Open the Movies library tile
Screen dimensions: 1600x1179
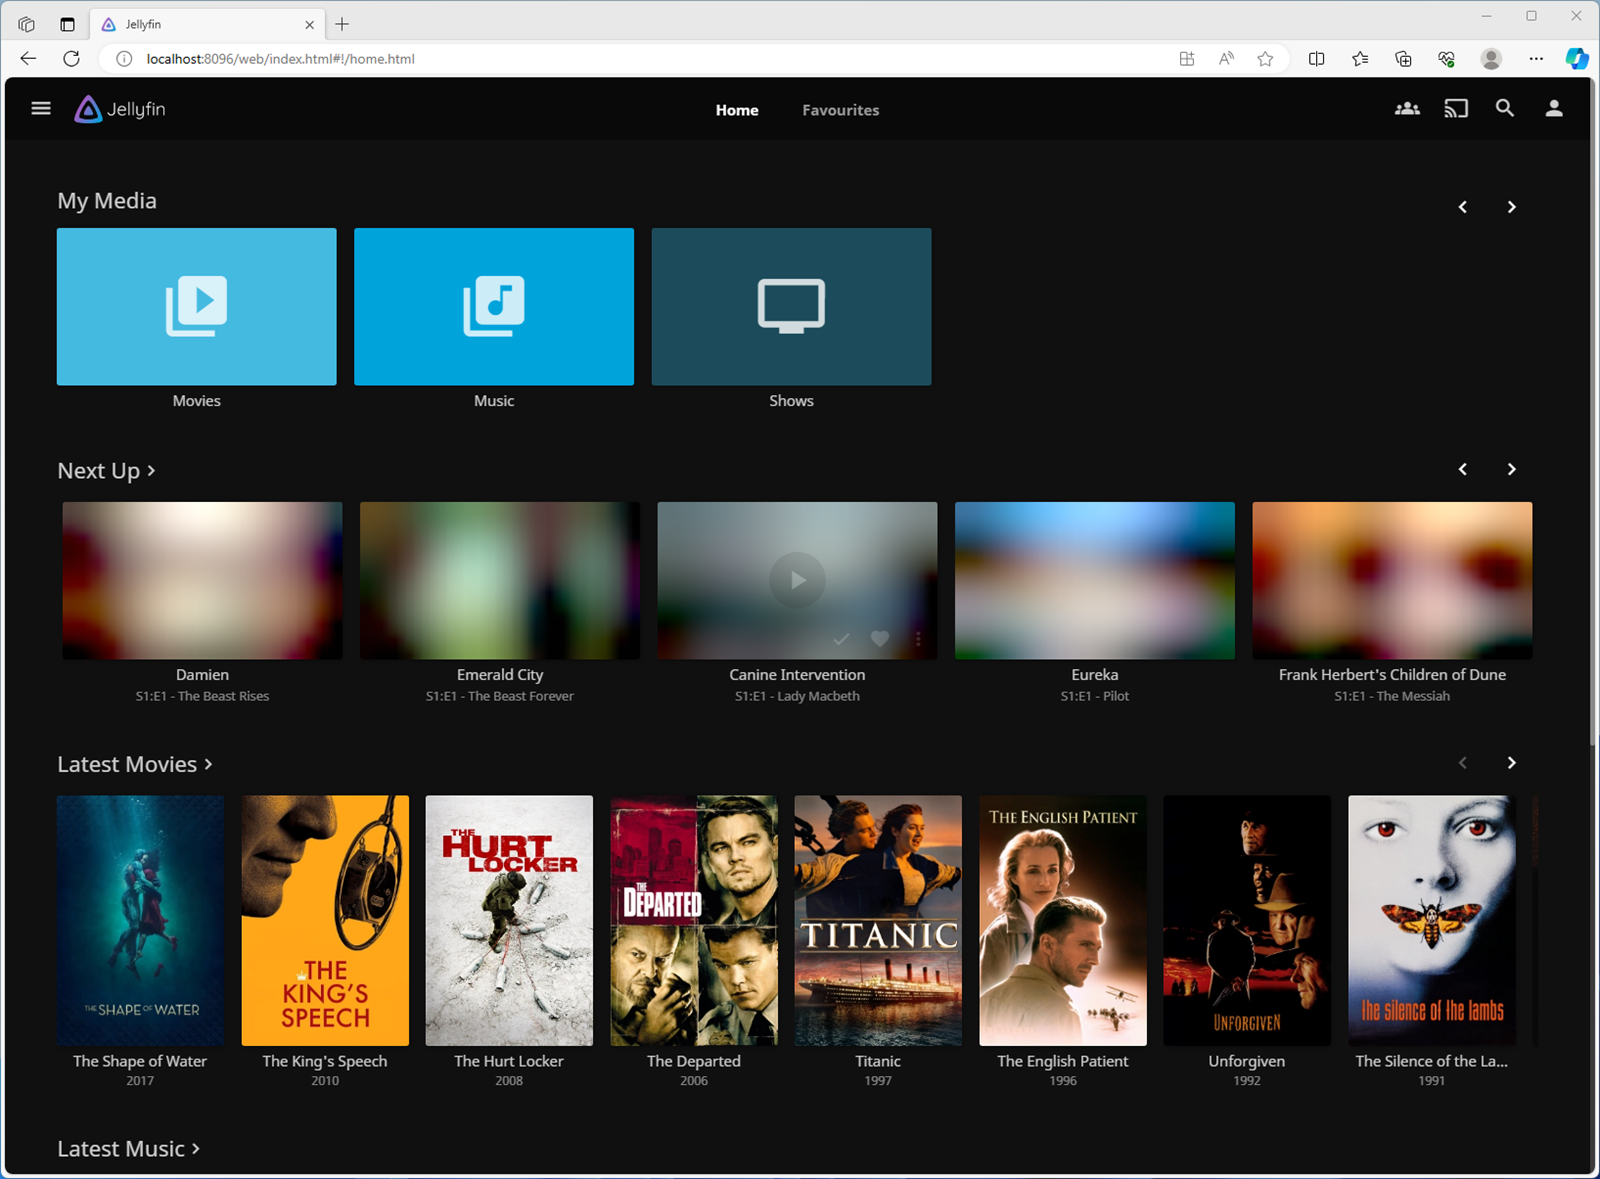point(197,307)
